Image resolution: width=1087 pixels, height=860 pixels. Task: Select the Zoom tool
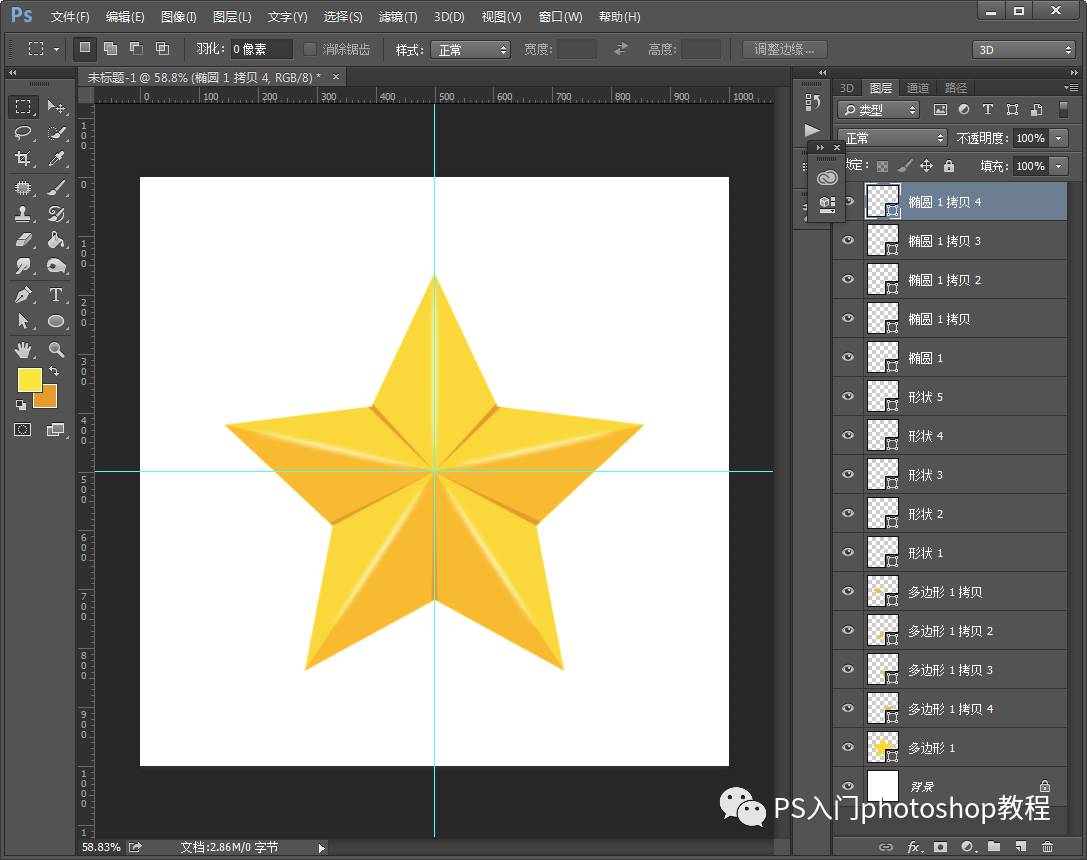(56, 349)
